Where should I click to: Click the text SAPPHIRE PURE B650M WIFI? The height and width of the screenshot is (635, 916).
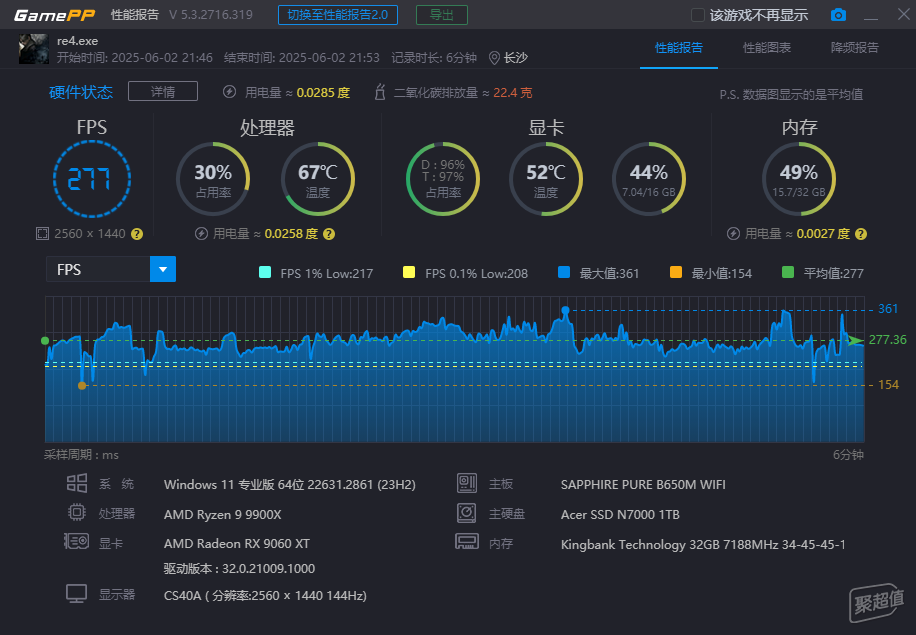(643, 485)
